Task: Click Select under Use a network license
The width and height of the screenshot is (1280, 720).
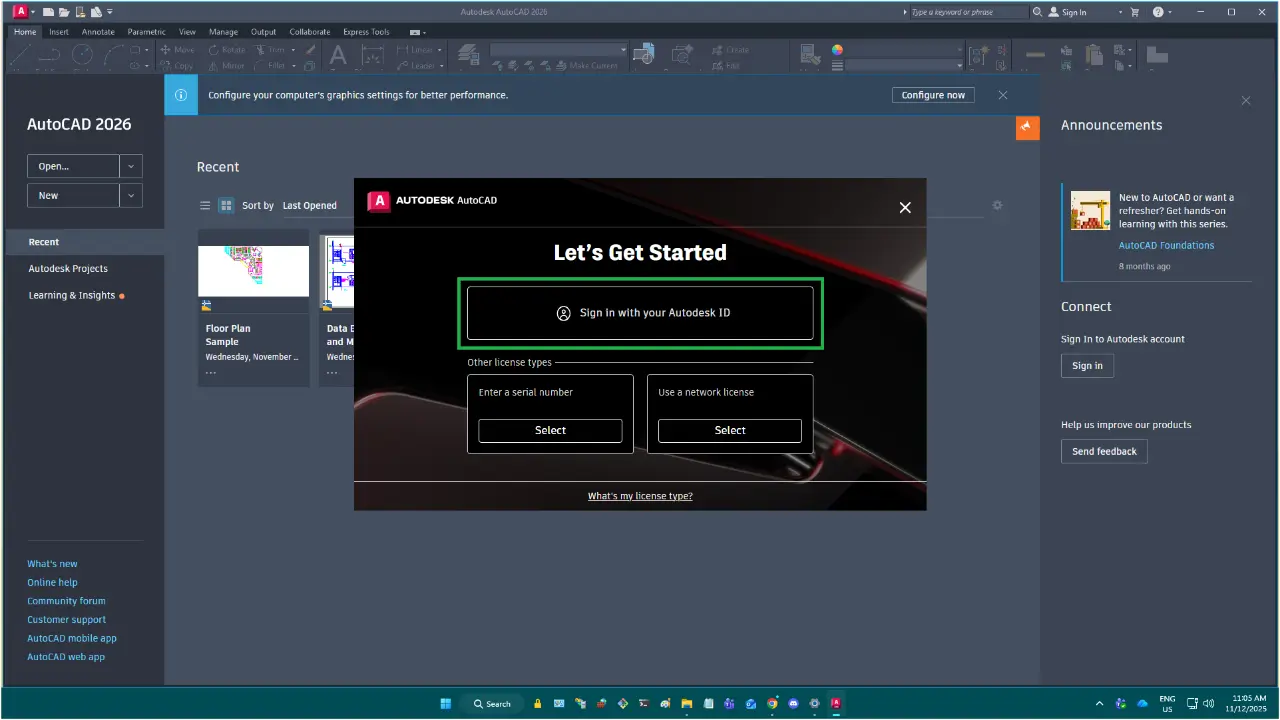Action: pos(730,430)
